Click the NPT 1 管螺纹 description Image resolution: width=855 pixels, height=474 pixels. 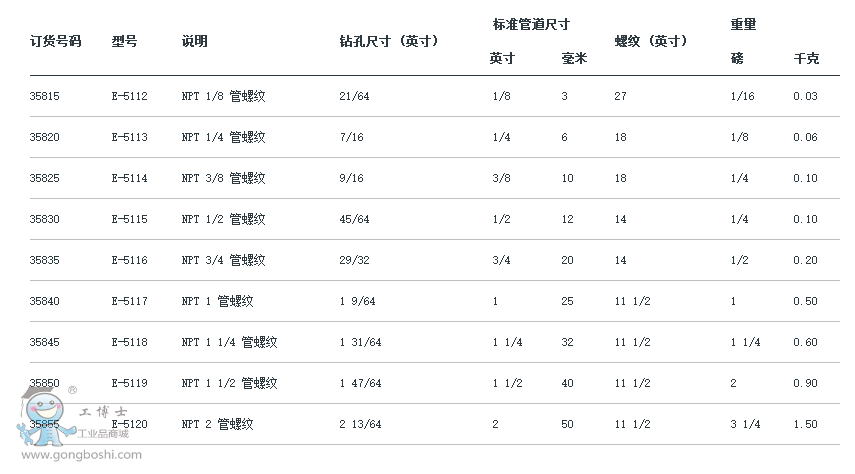pos(217,301)
